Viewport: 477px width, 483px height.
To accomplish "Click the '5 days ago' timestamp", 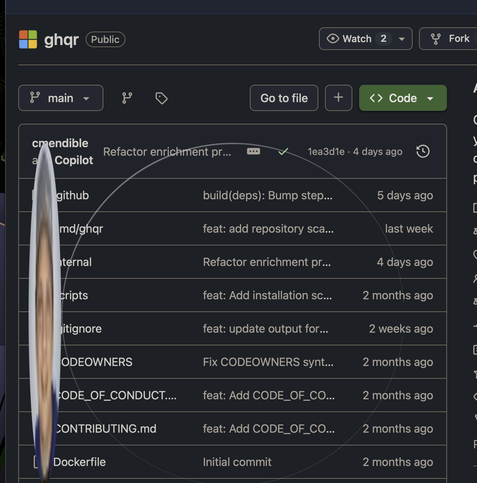I will [x=405, y=196].
